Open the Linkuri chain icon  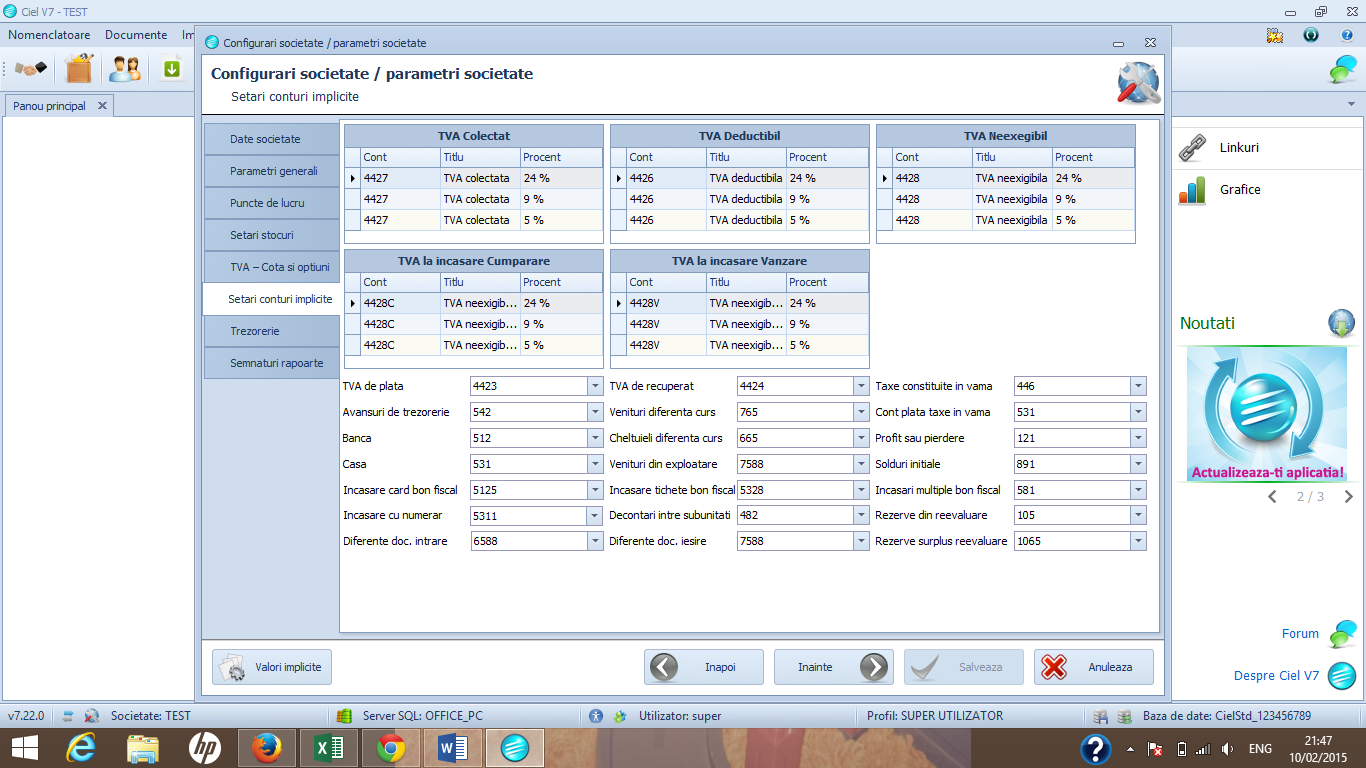[1192, 148]
